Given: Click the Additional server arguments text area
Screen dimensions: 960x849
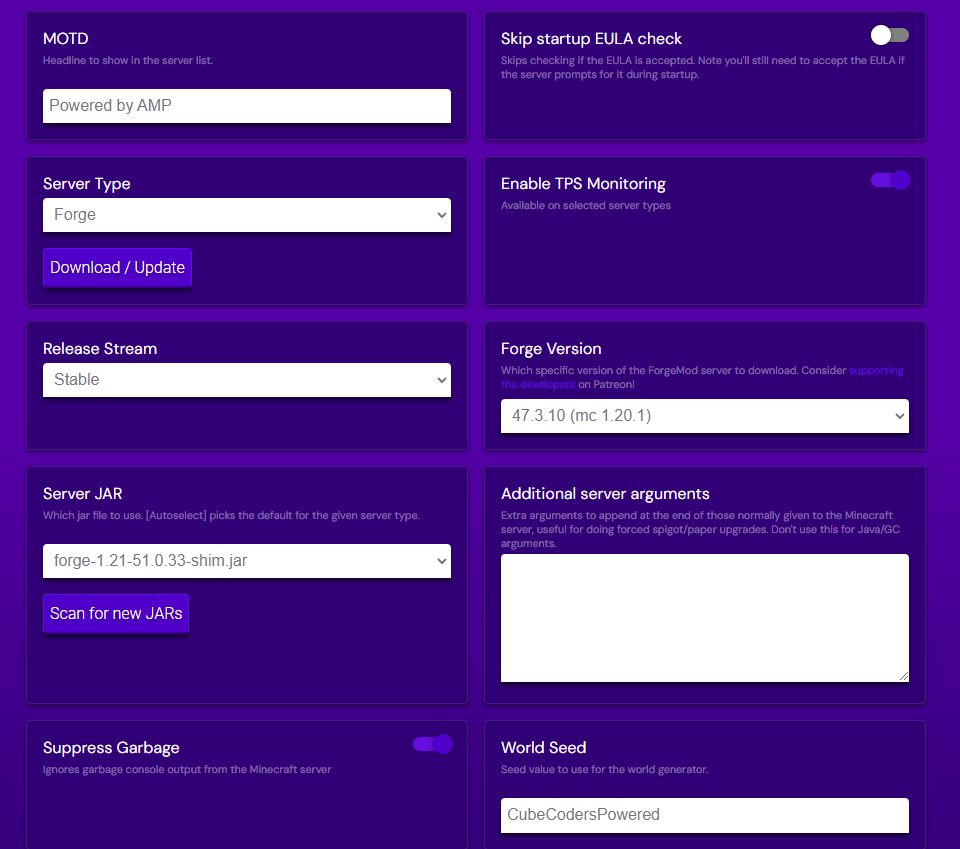Looking at the screenshot, I should (705, 618).
